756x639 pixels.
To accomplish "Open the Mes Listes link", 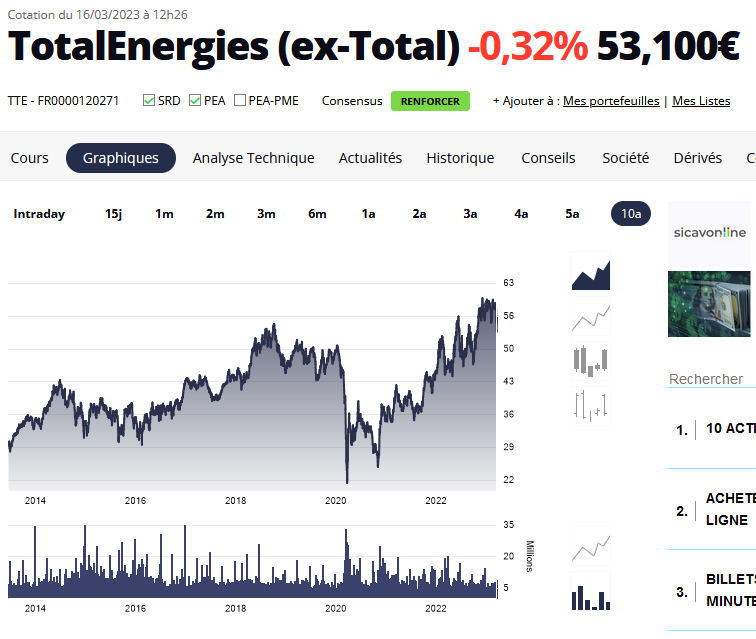I will 701,101.
